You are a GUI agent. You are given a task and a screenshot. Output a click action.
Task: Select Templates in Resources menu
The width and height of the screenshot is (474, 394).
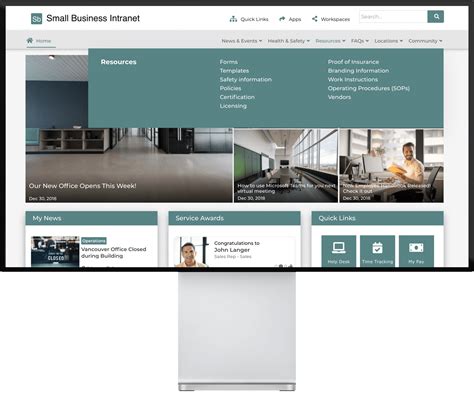tap(234, 71)
